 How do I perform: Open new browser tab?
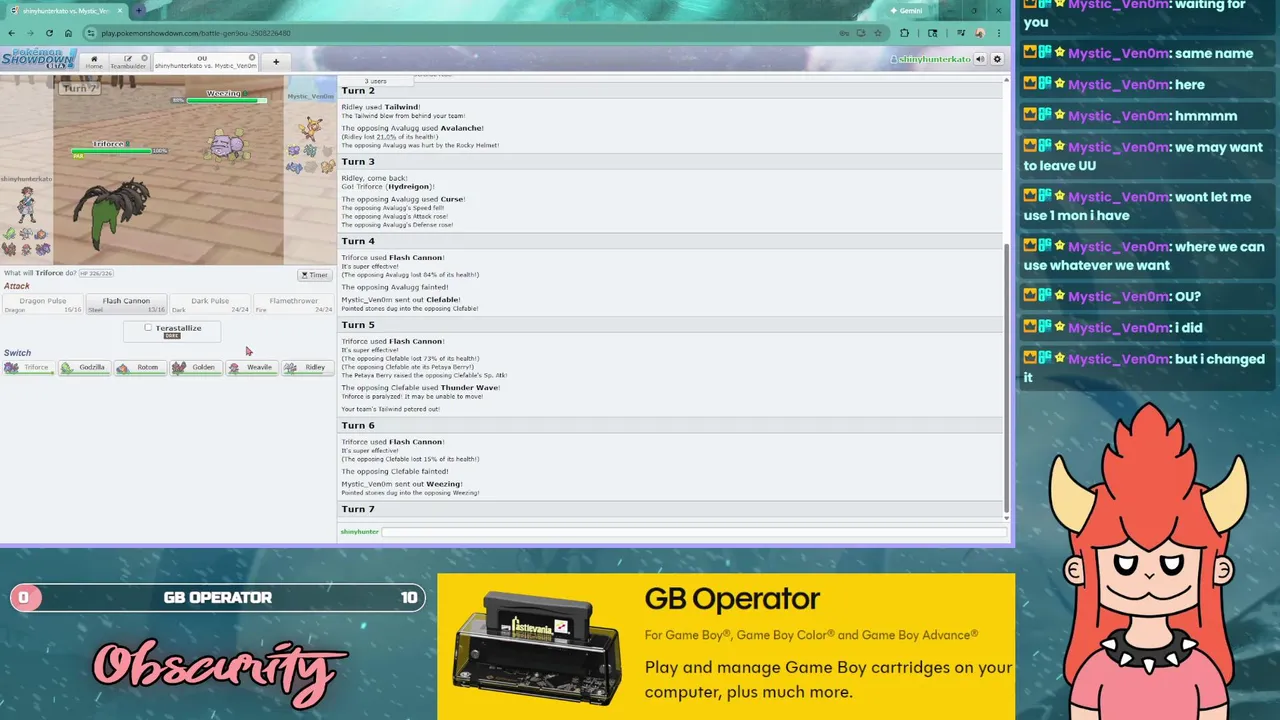pyautogui.click(x=139, y=10)
